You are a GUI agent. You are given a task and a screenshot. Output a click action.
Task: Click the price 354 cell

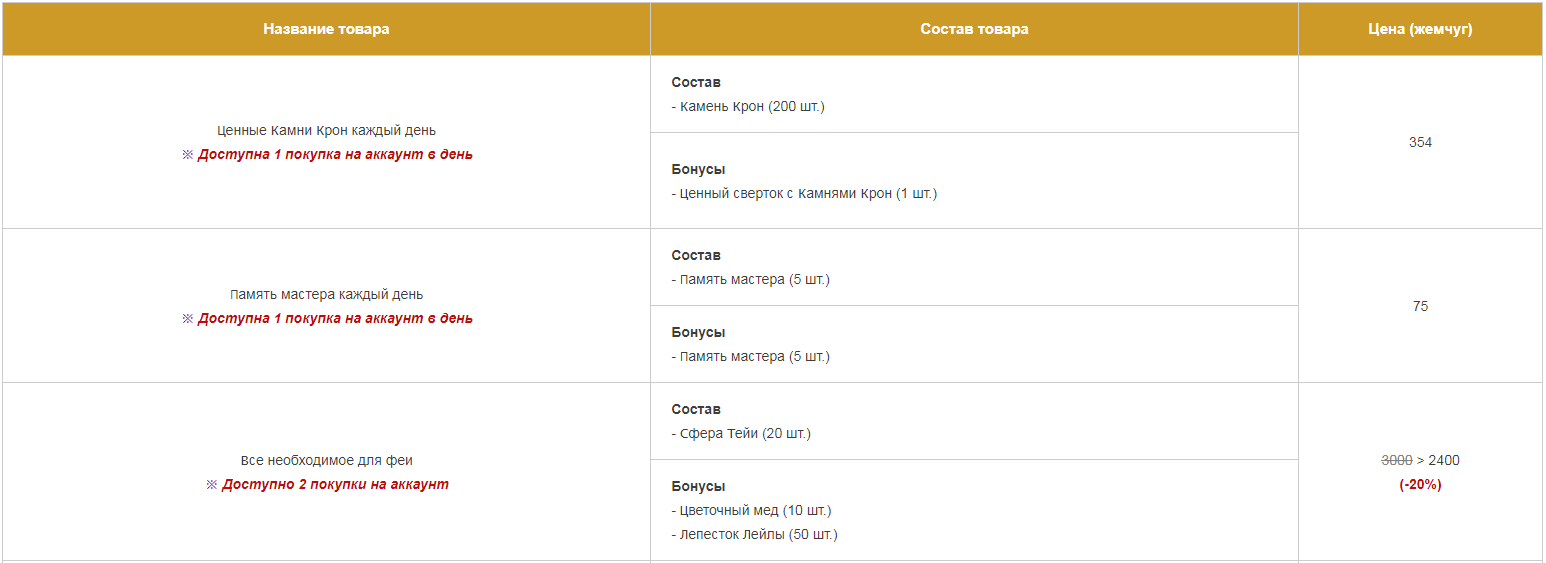[x=1420, y=142]
